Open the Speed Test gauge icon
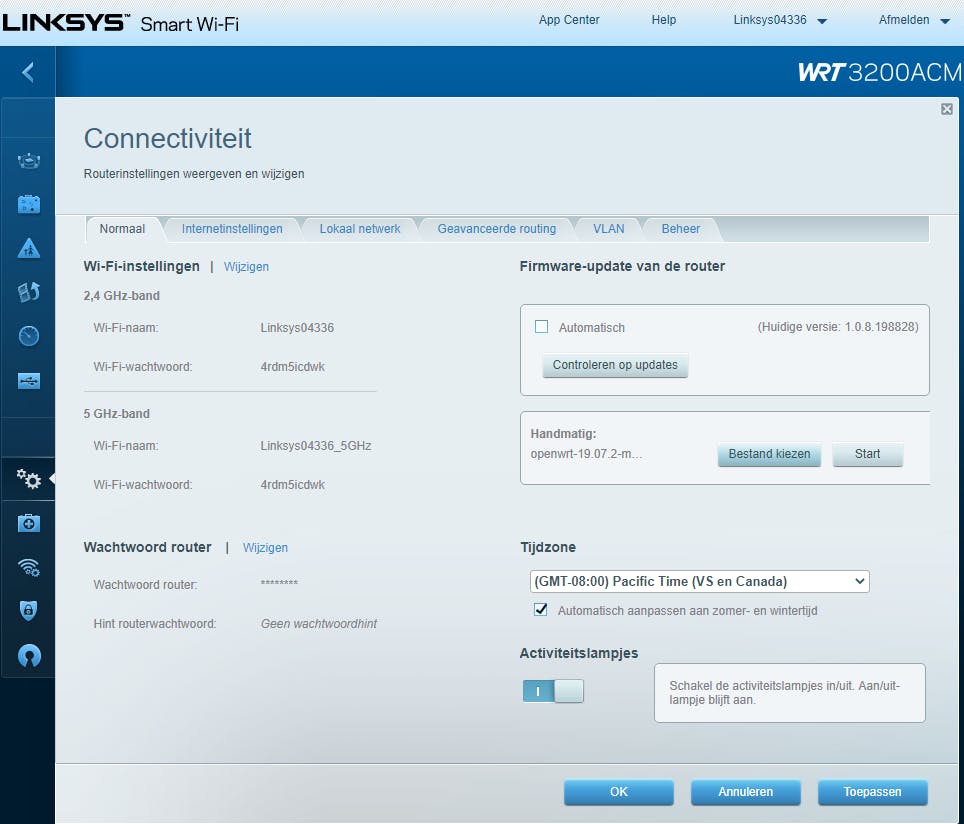Screen dimensions: 964x824 pyautogui.click(x=29, y=336)
